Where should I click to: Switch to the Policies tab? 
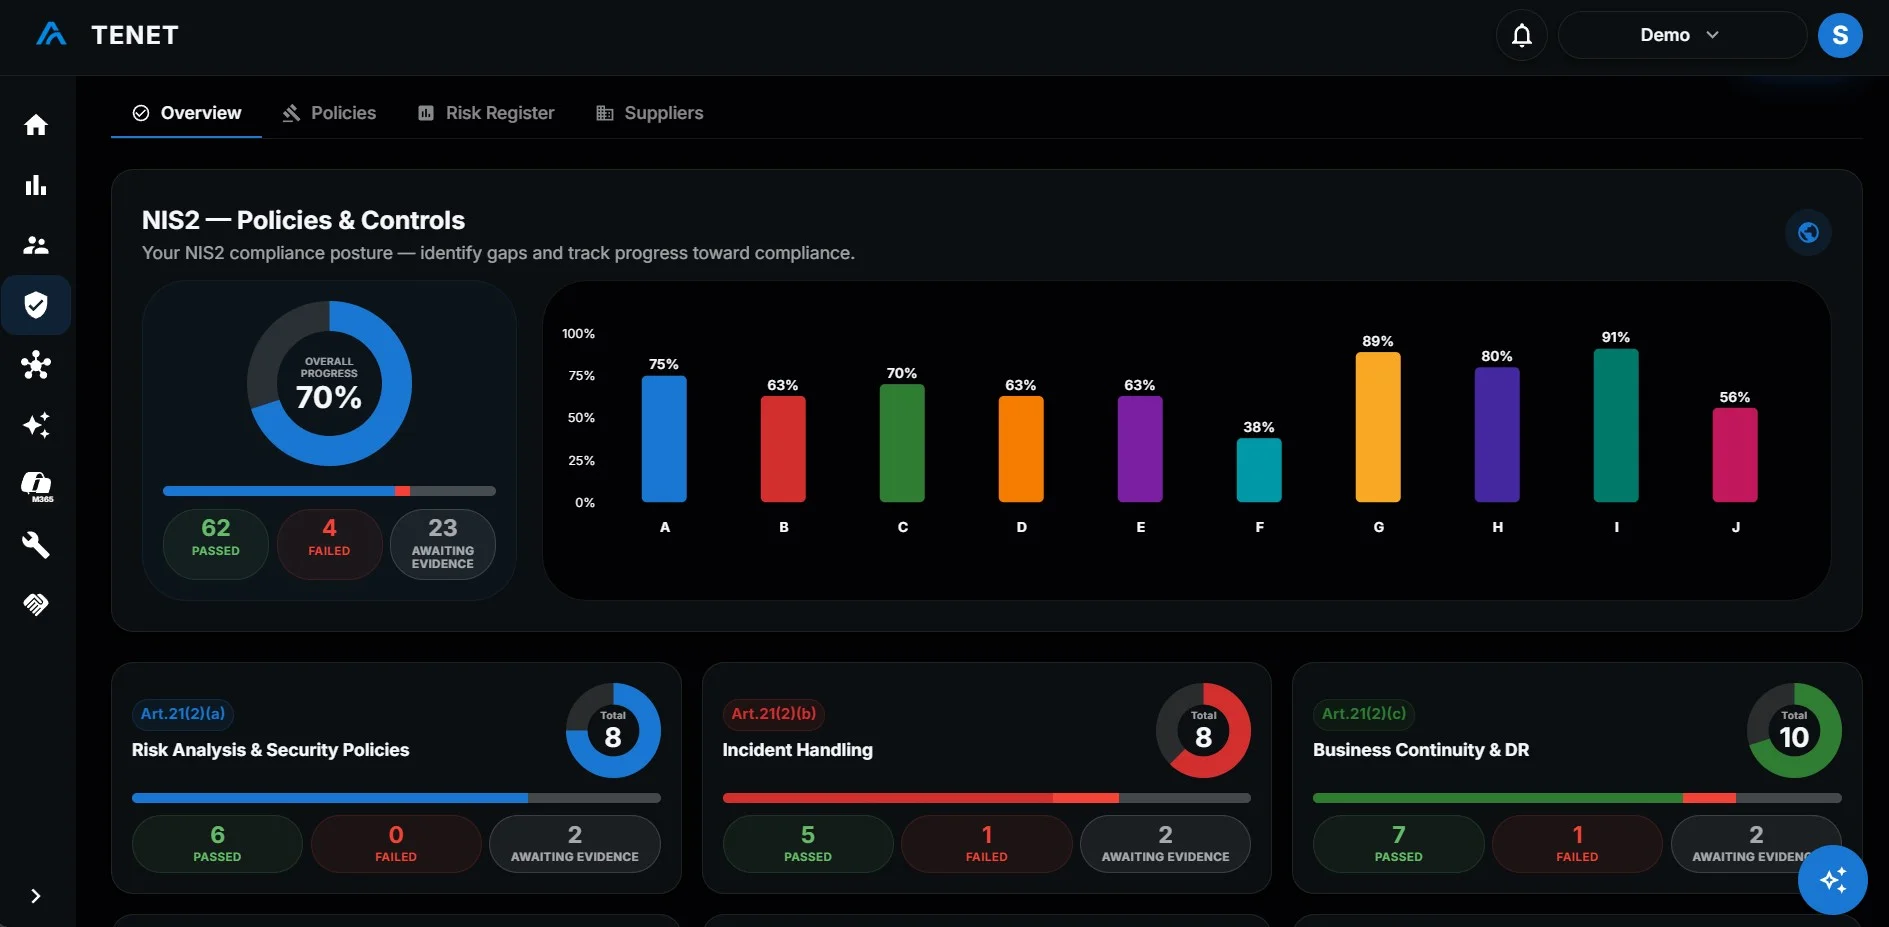(x=329, y=113)
